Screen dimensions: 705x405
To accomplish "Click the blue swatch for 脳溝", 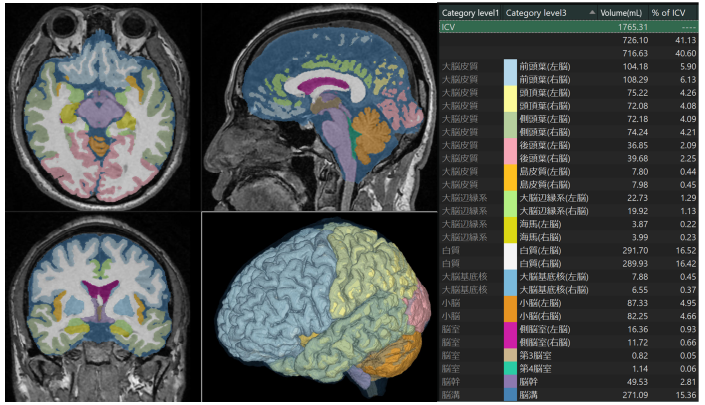I will [x=510, y=395].
